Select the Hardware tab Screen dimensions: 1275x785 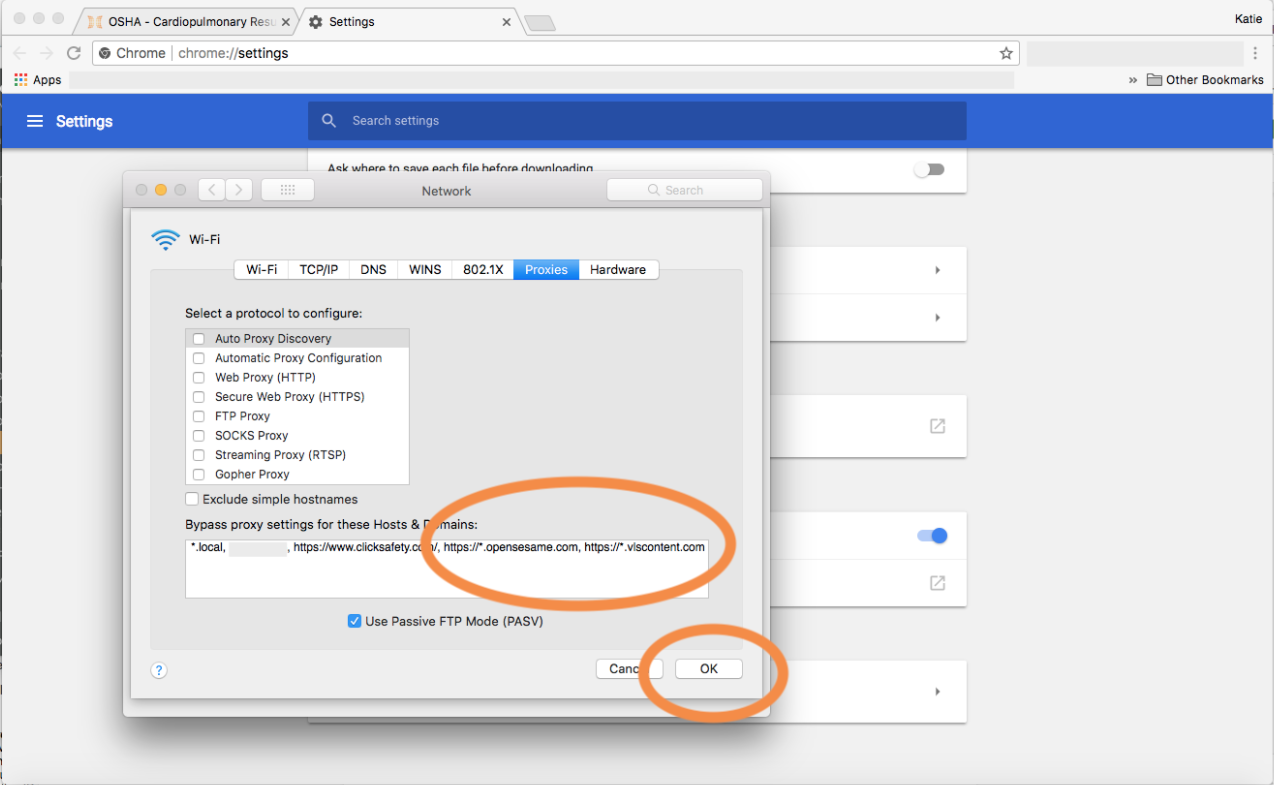coord(617,269)
